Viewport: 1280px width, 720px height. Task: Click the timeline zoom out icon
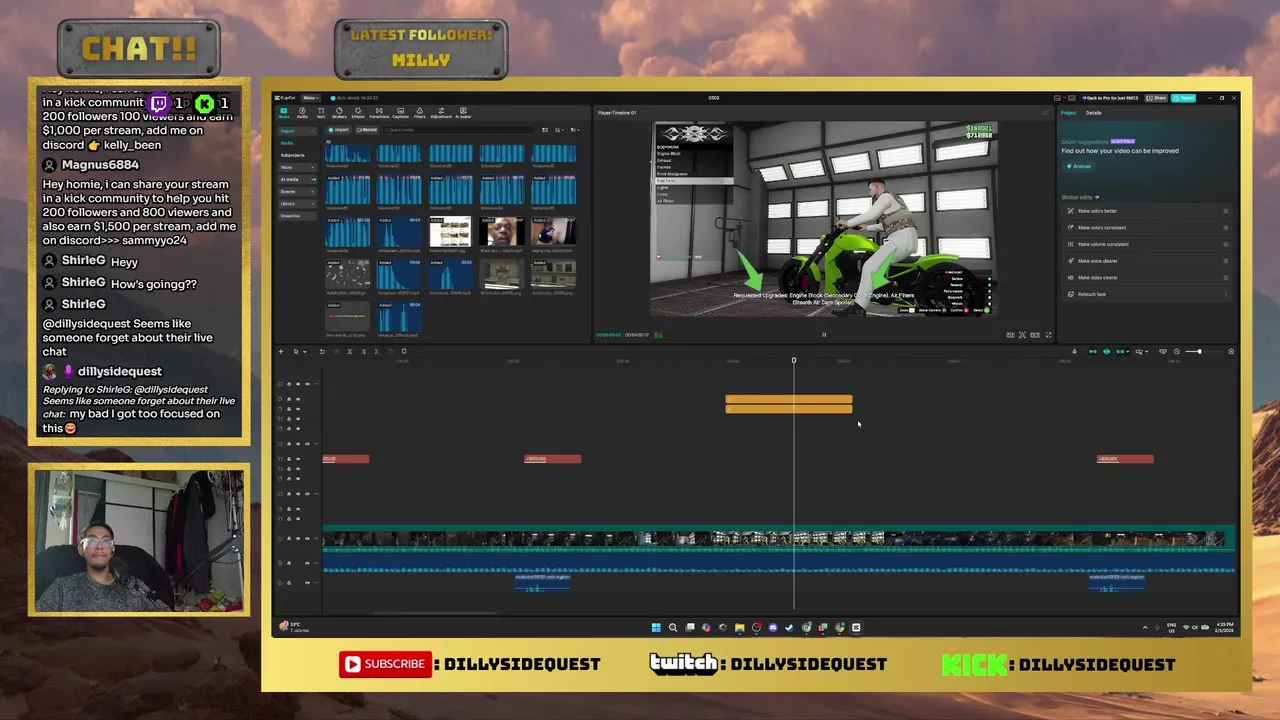click(1176, 352)
